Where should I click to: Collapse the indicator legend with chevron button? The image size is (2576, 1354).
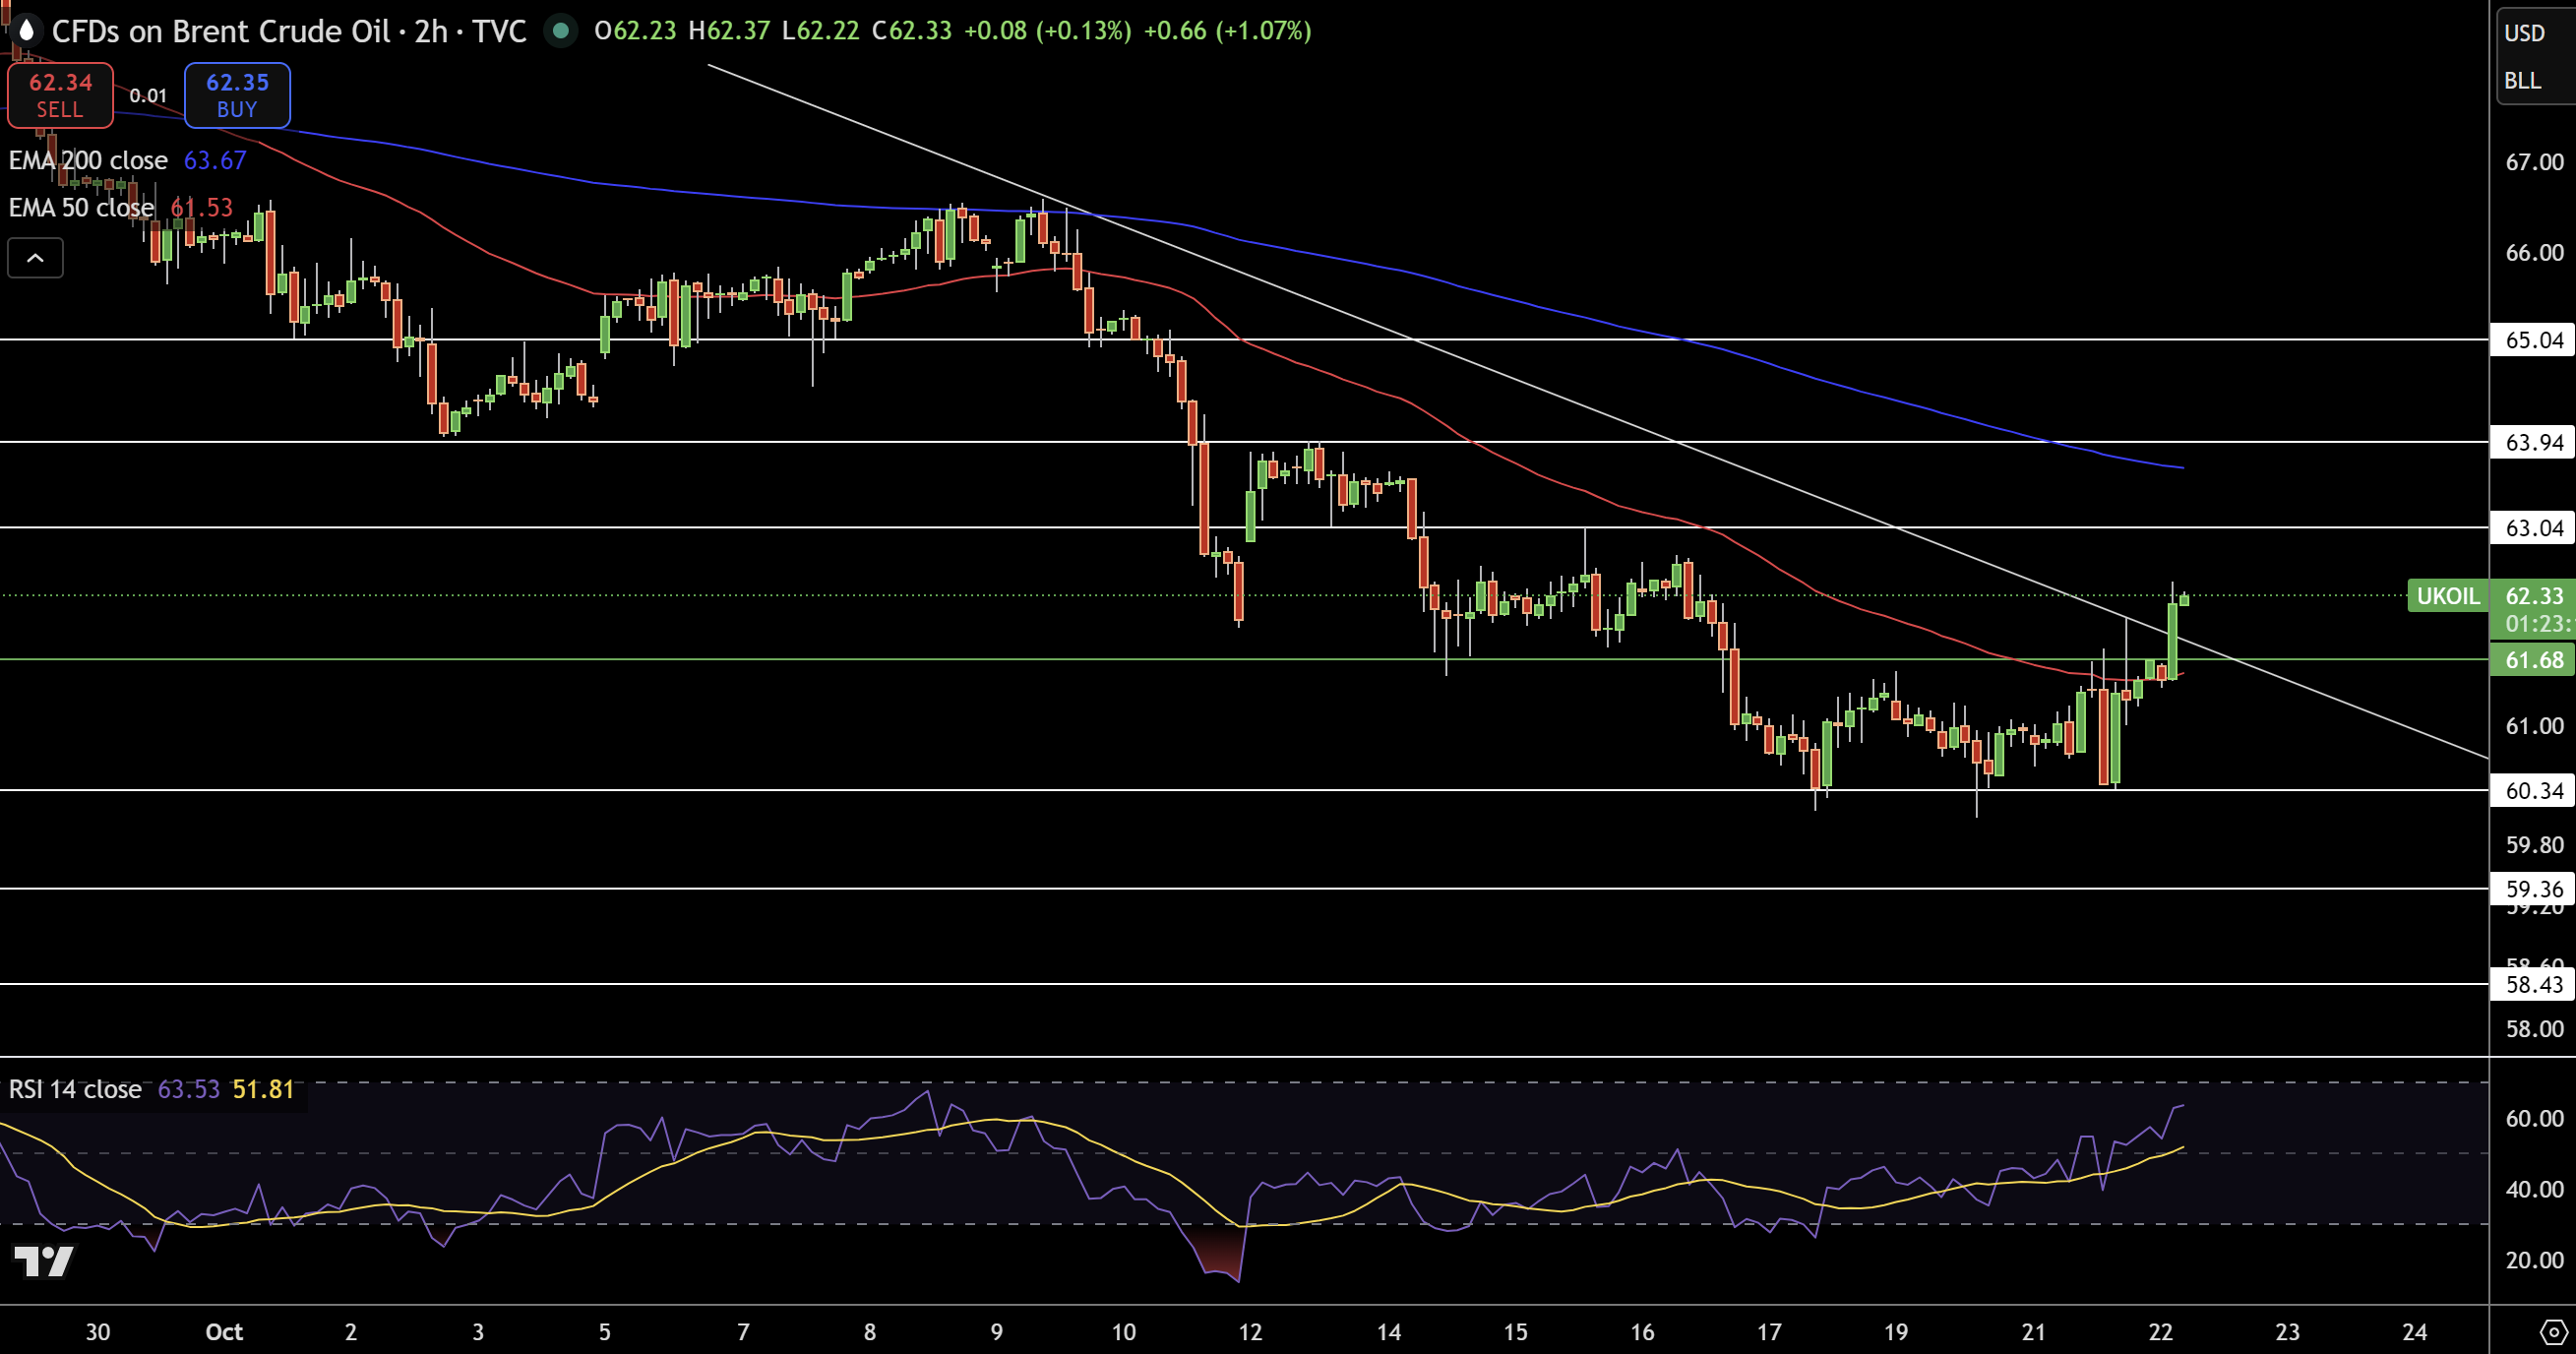point(35,258)
